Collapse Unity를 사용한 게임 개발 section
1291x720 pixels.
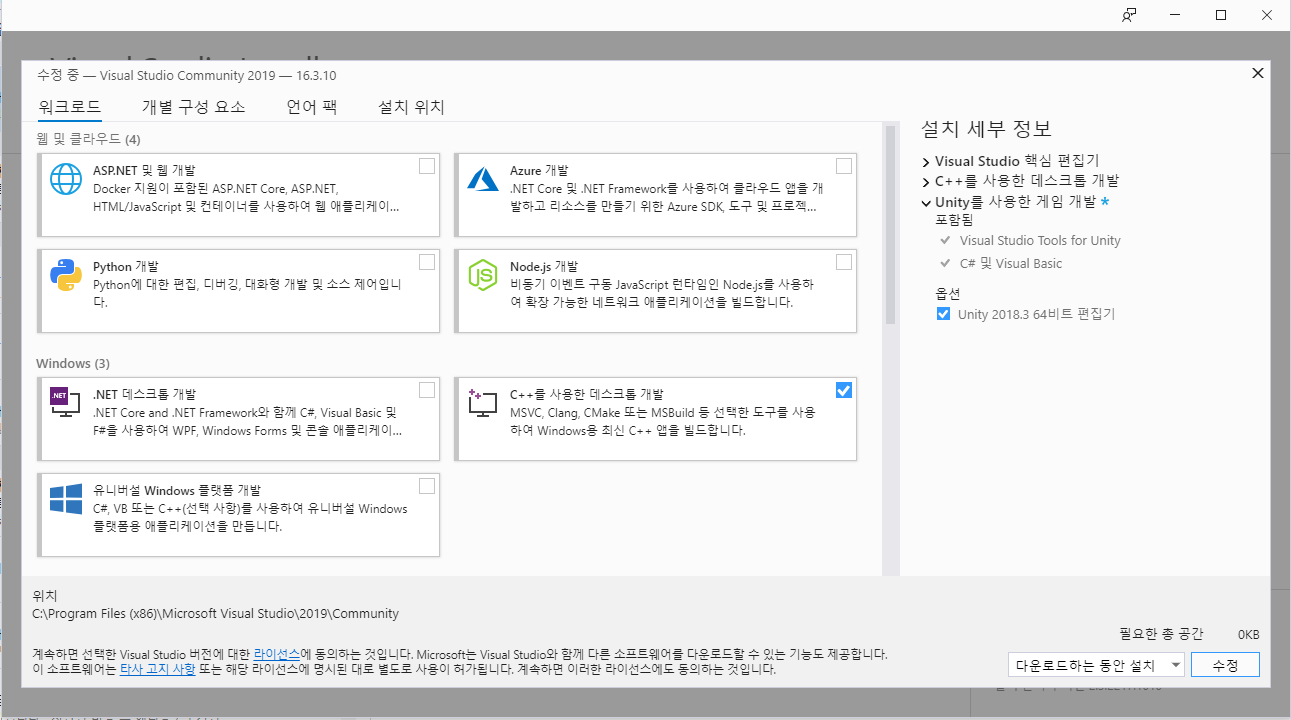tap(926, 202)
